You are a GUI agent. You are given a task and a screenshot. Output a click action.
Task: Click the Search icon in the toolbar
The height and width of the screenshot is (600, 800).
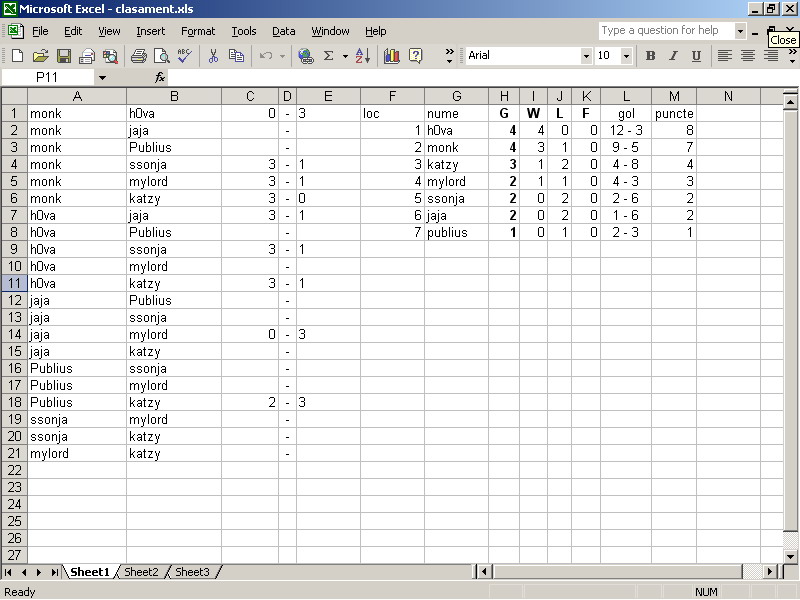[110, 56]
